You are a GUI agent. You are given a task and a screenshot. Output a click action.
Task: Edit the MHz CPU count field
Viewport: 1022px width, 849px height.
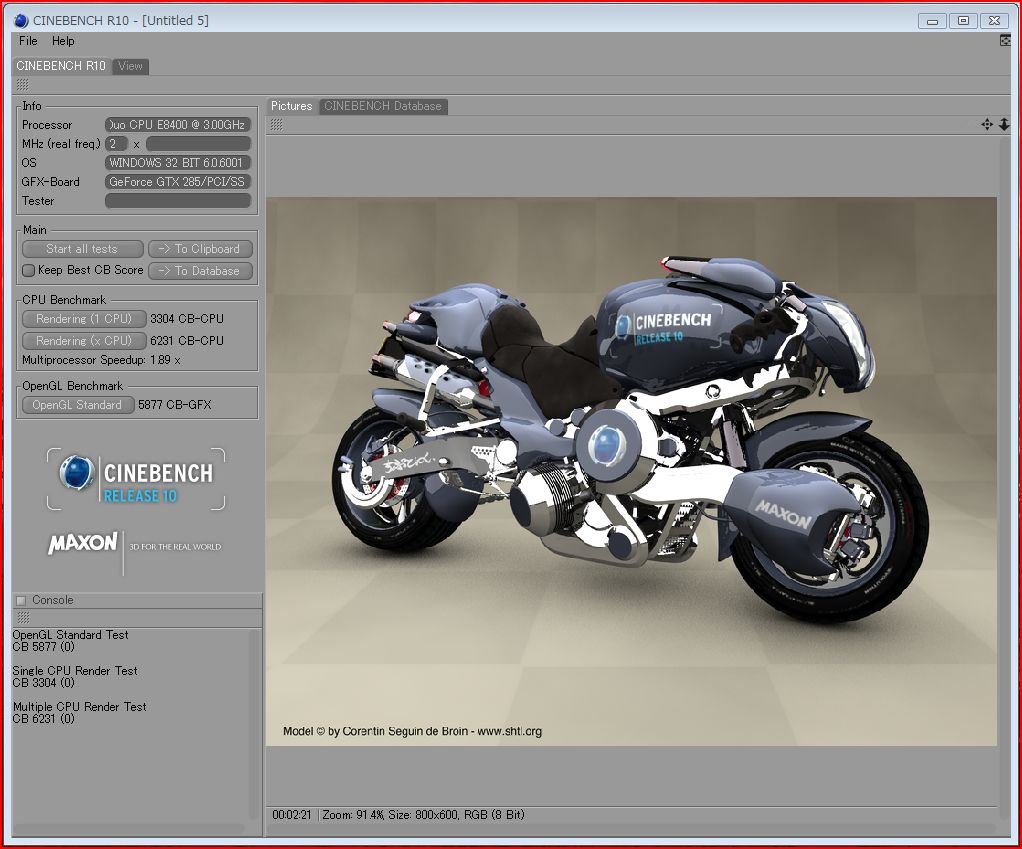tap(116, 143)
